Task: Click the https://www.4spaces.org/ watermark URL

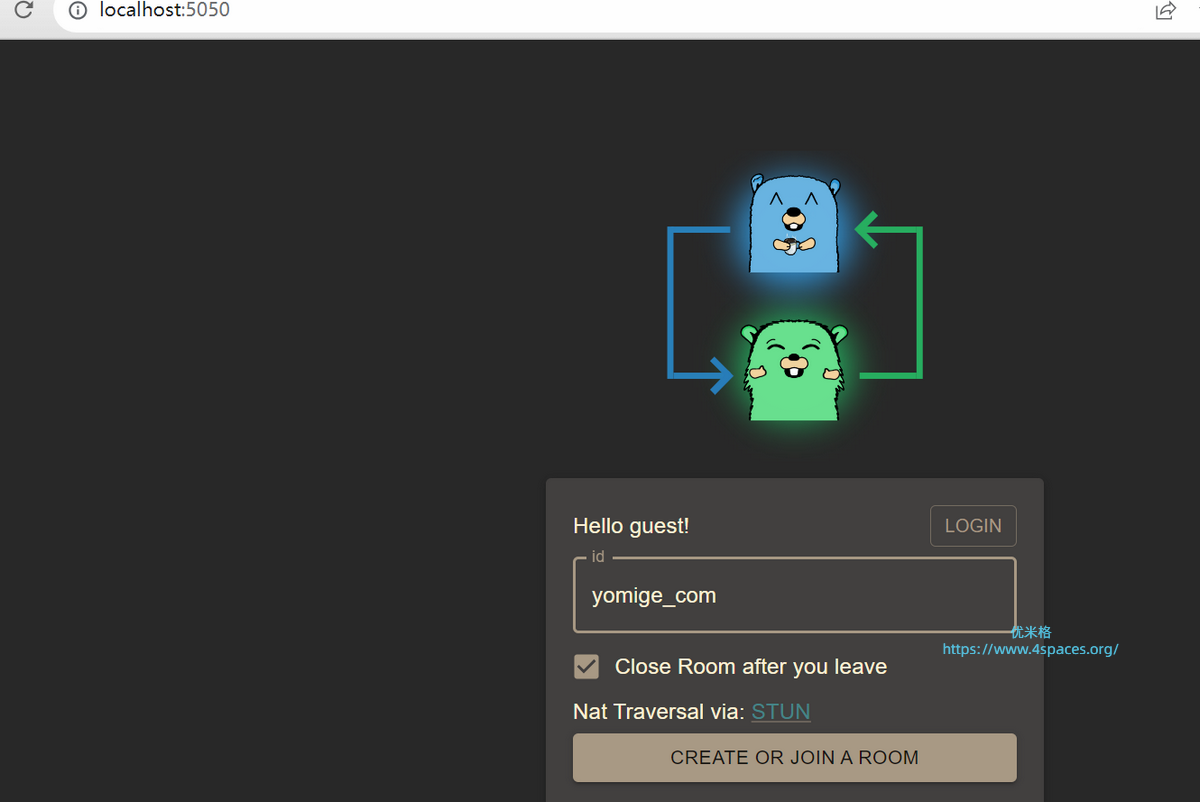Action: pos(1030,649)
